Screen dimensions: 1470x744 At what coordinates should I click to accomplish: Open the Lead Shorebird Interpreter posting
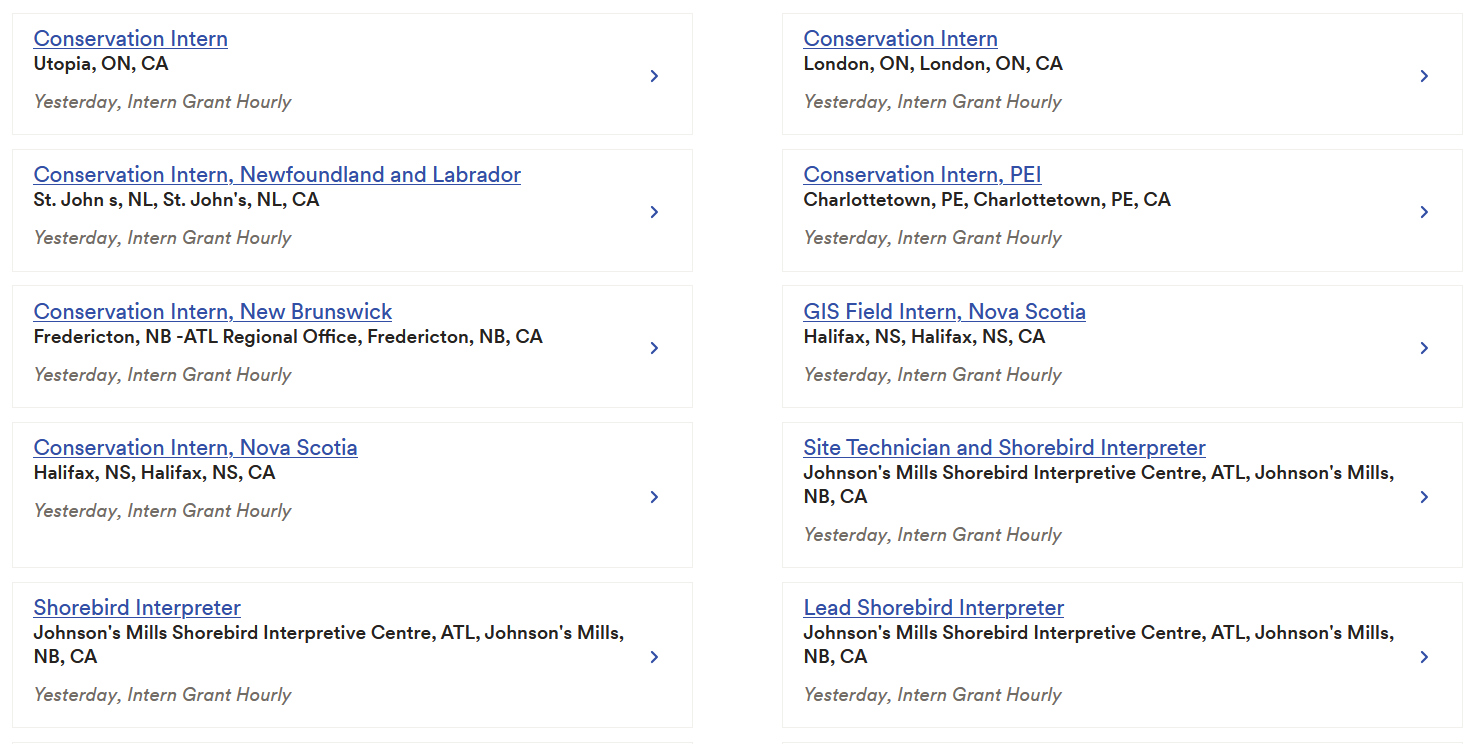[x=933, y=608]
